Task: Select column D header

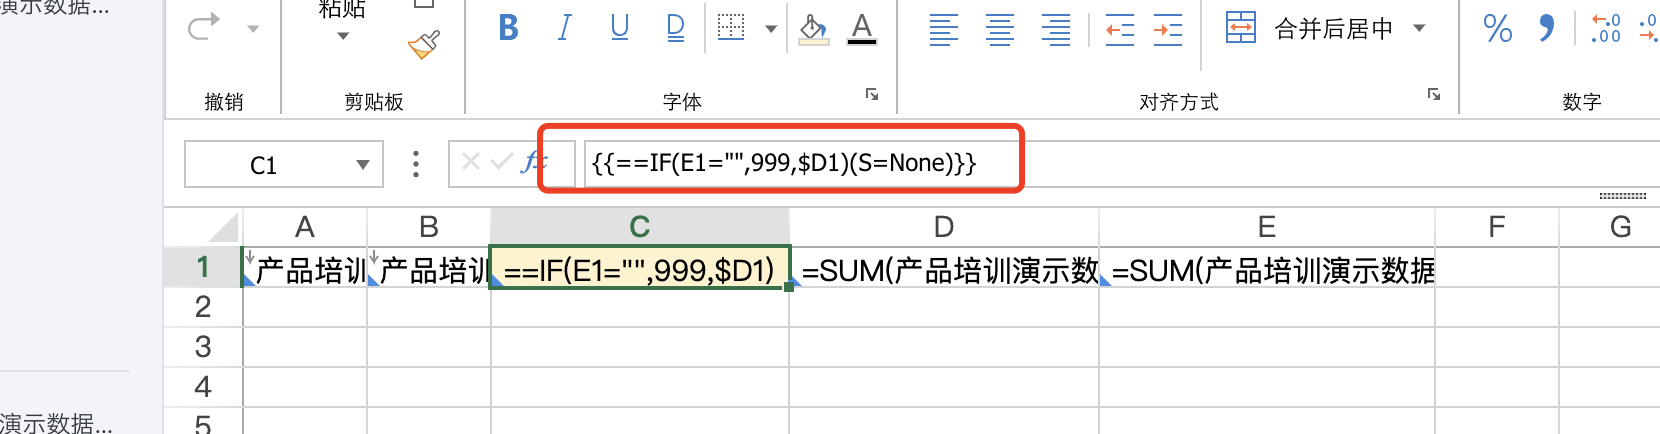Action: (x=944, y=227)
